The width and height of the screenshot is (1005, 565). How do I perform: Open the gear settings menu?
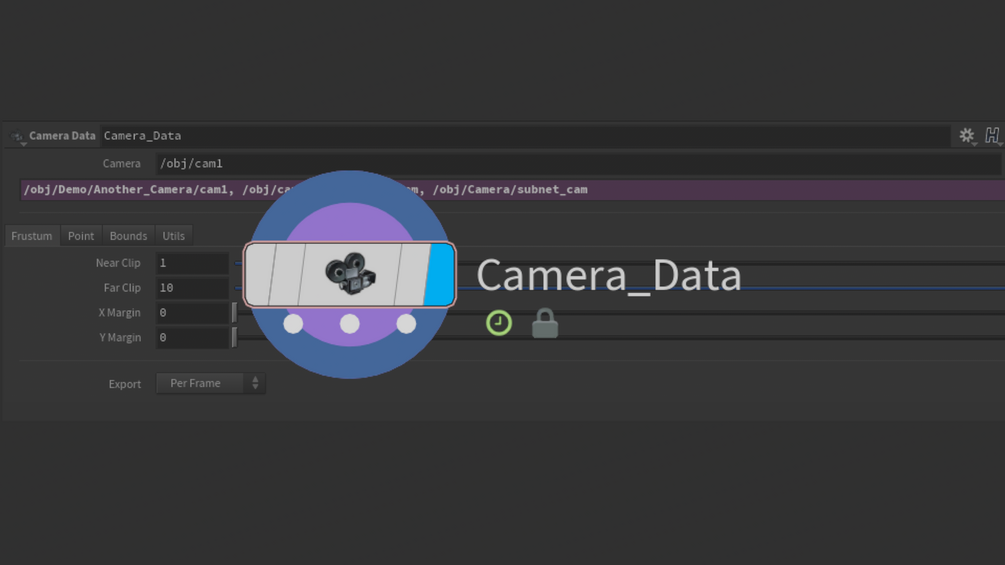967,135
